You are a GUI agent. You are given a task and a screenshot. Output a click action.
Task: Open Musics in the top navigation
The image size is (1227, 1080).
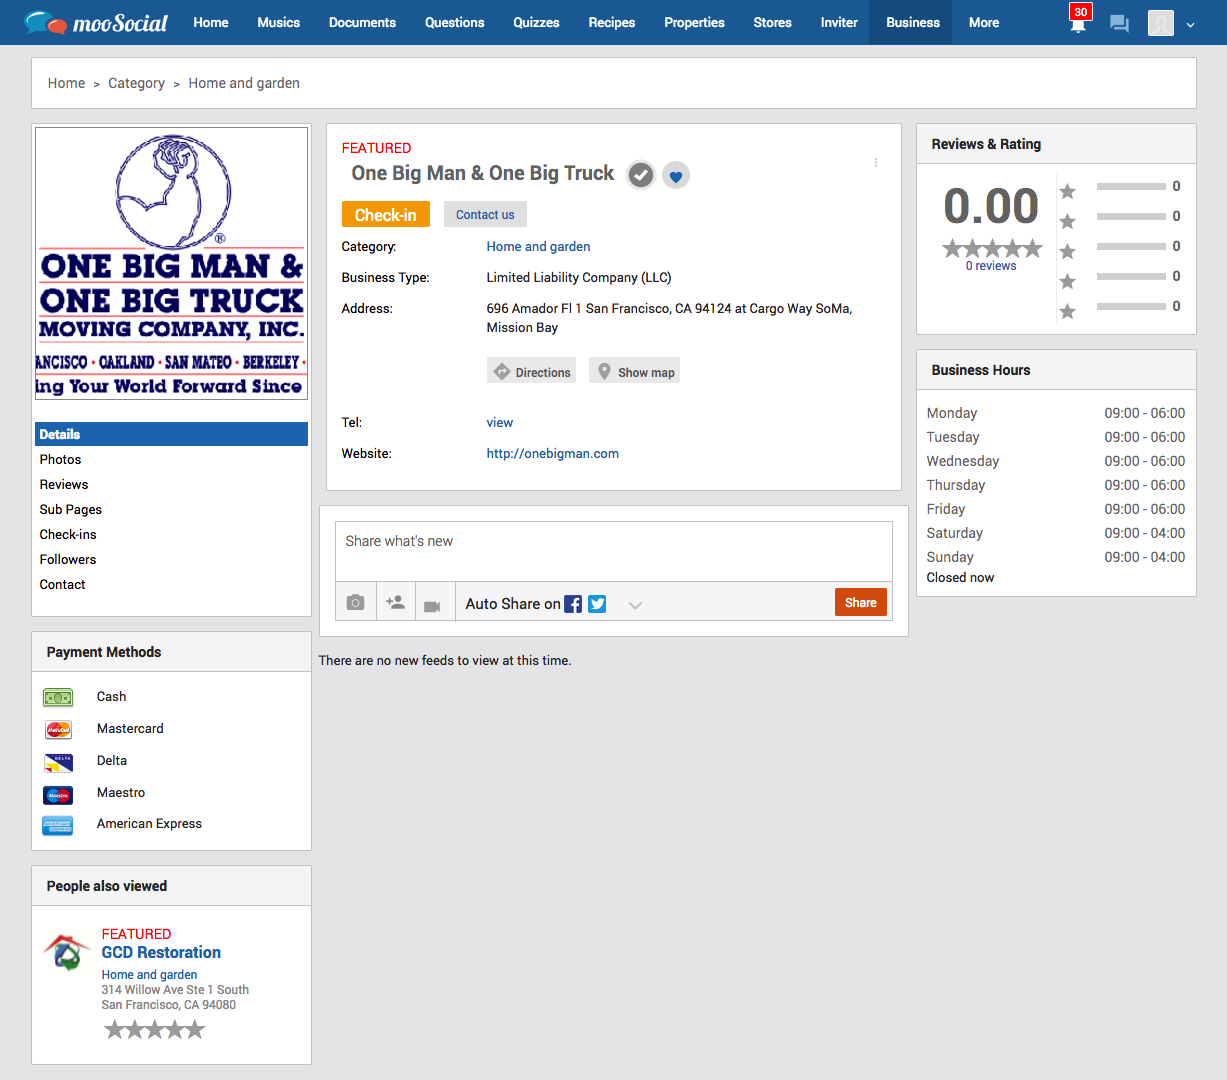[279, 22]
